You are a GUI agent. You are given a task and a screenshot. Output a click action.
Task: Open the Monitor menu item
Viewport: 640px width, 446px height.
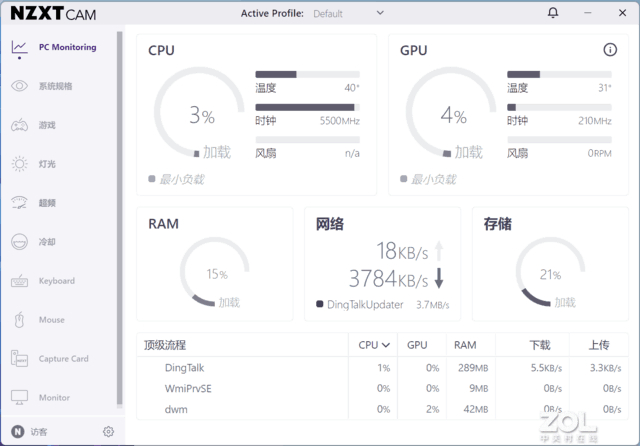[x=54, y=397]
